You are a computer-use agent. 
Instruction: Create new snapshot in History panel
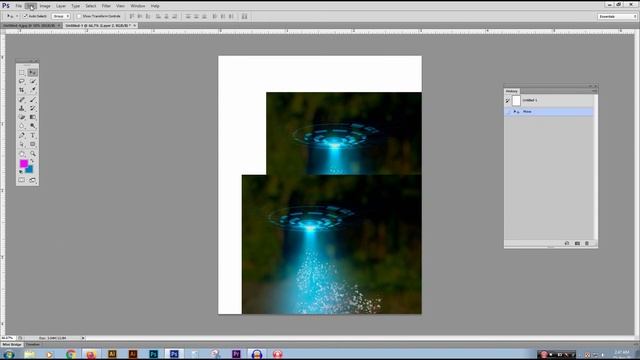(577, 243)
